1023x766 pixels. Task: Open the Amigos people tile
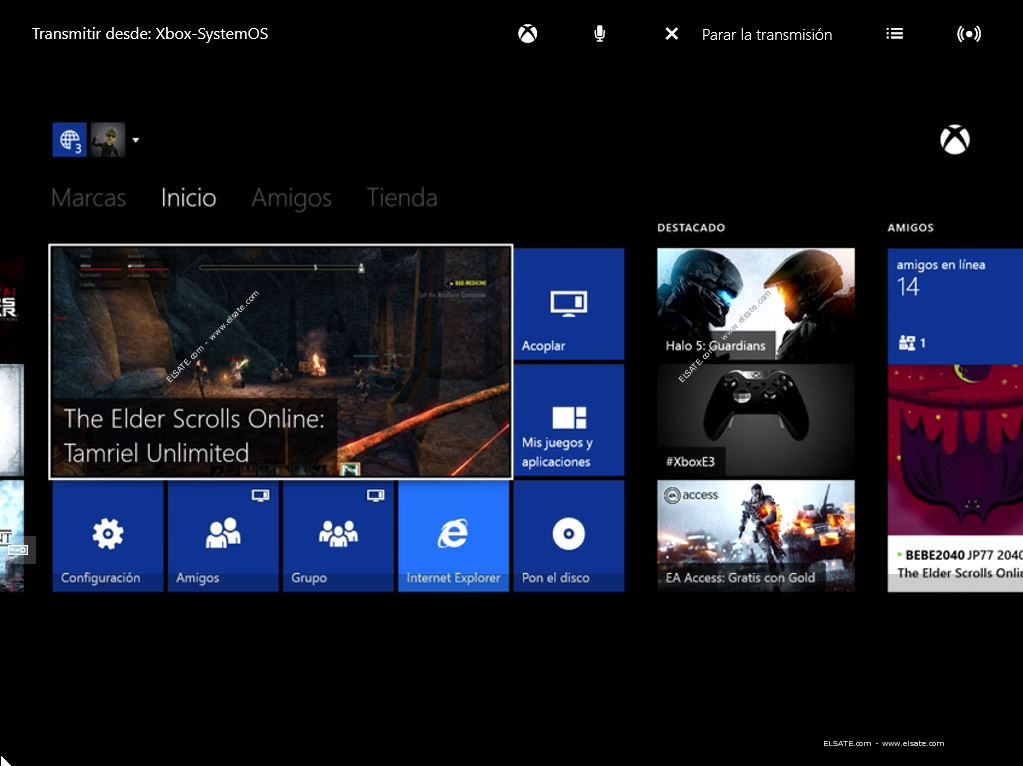point(223,536)
